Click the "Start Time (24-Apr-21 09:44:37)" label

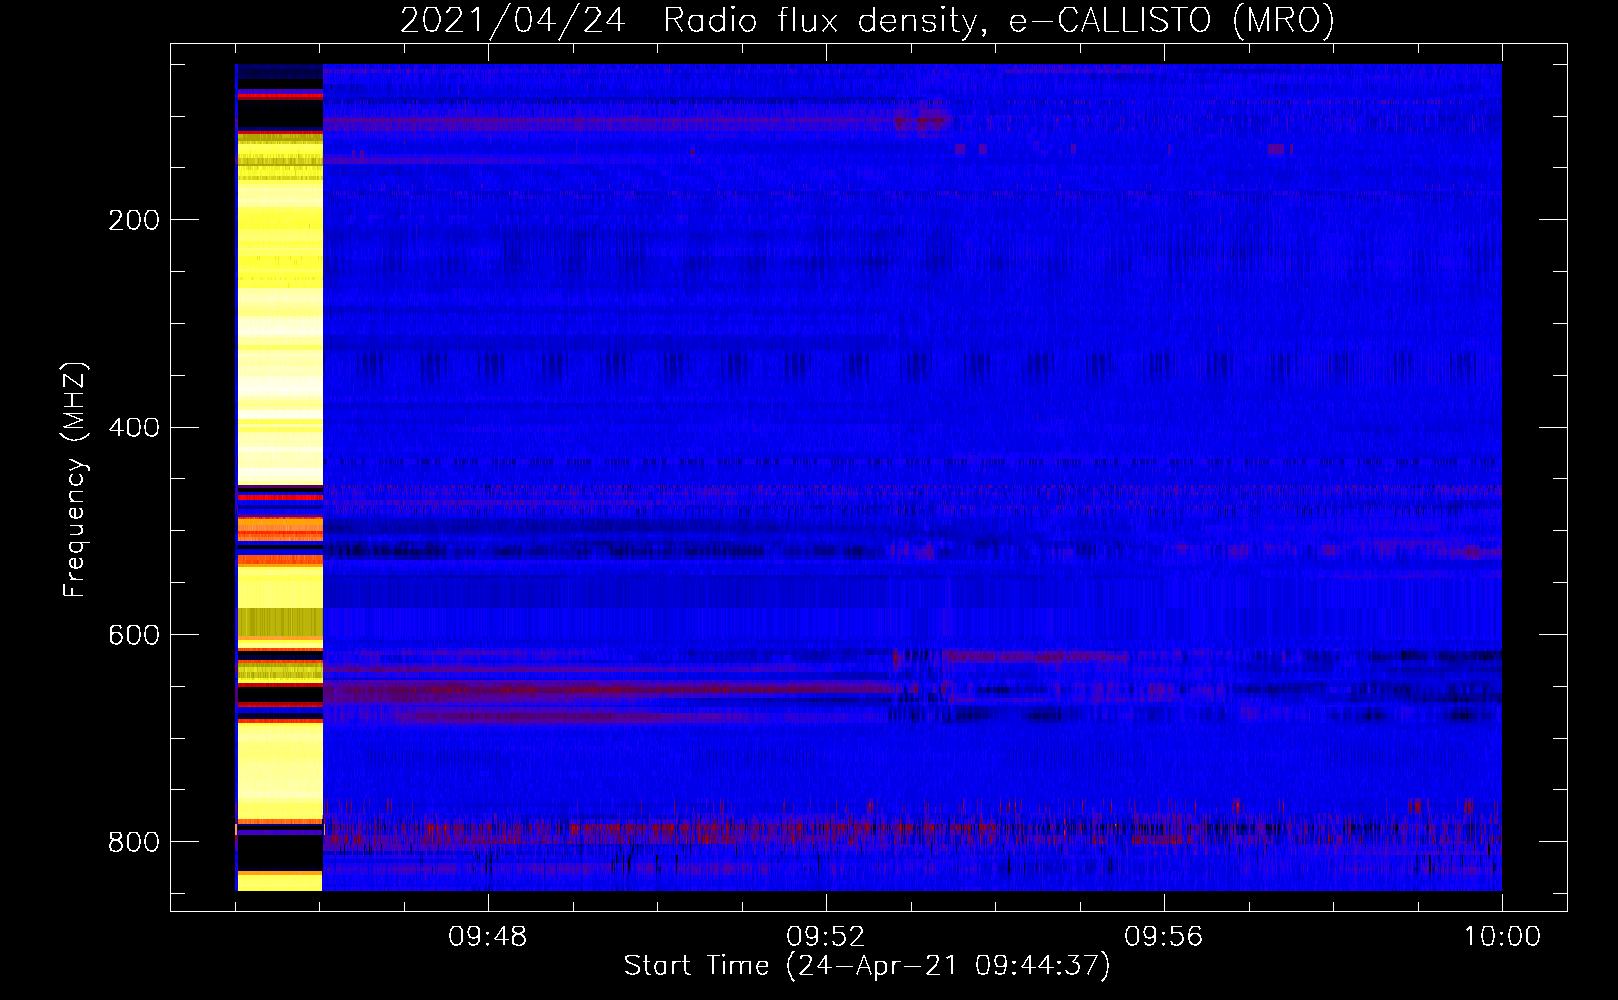click(867, 966)
